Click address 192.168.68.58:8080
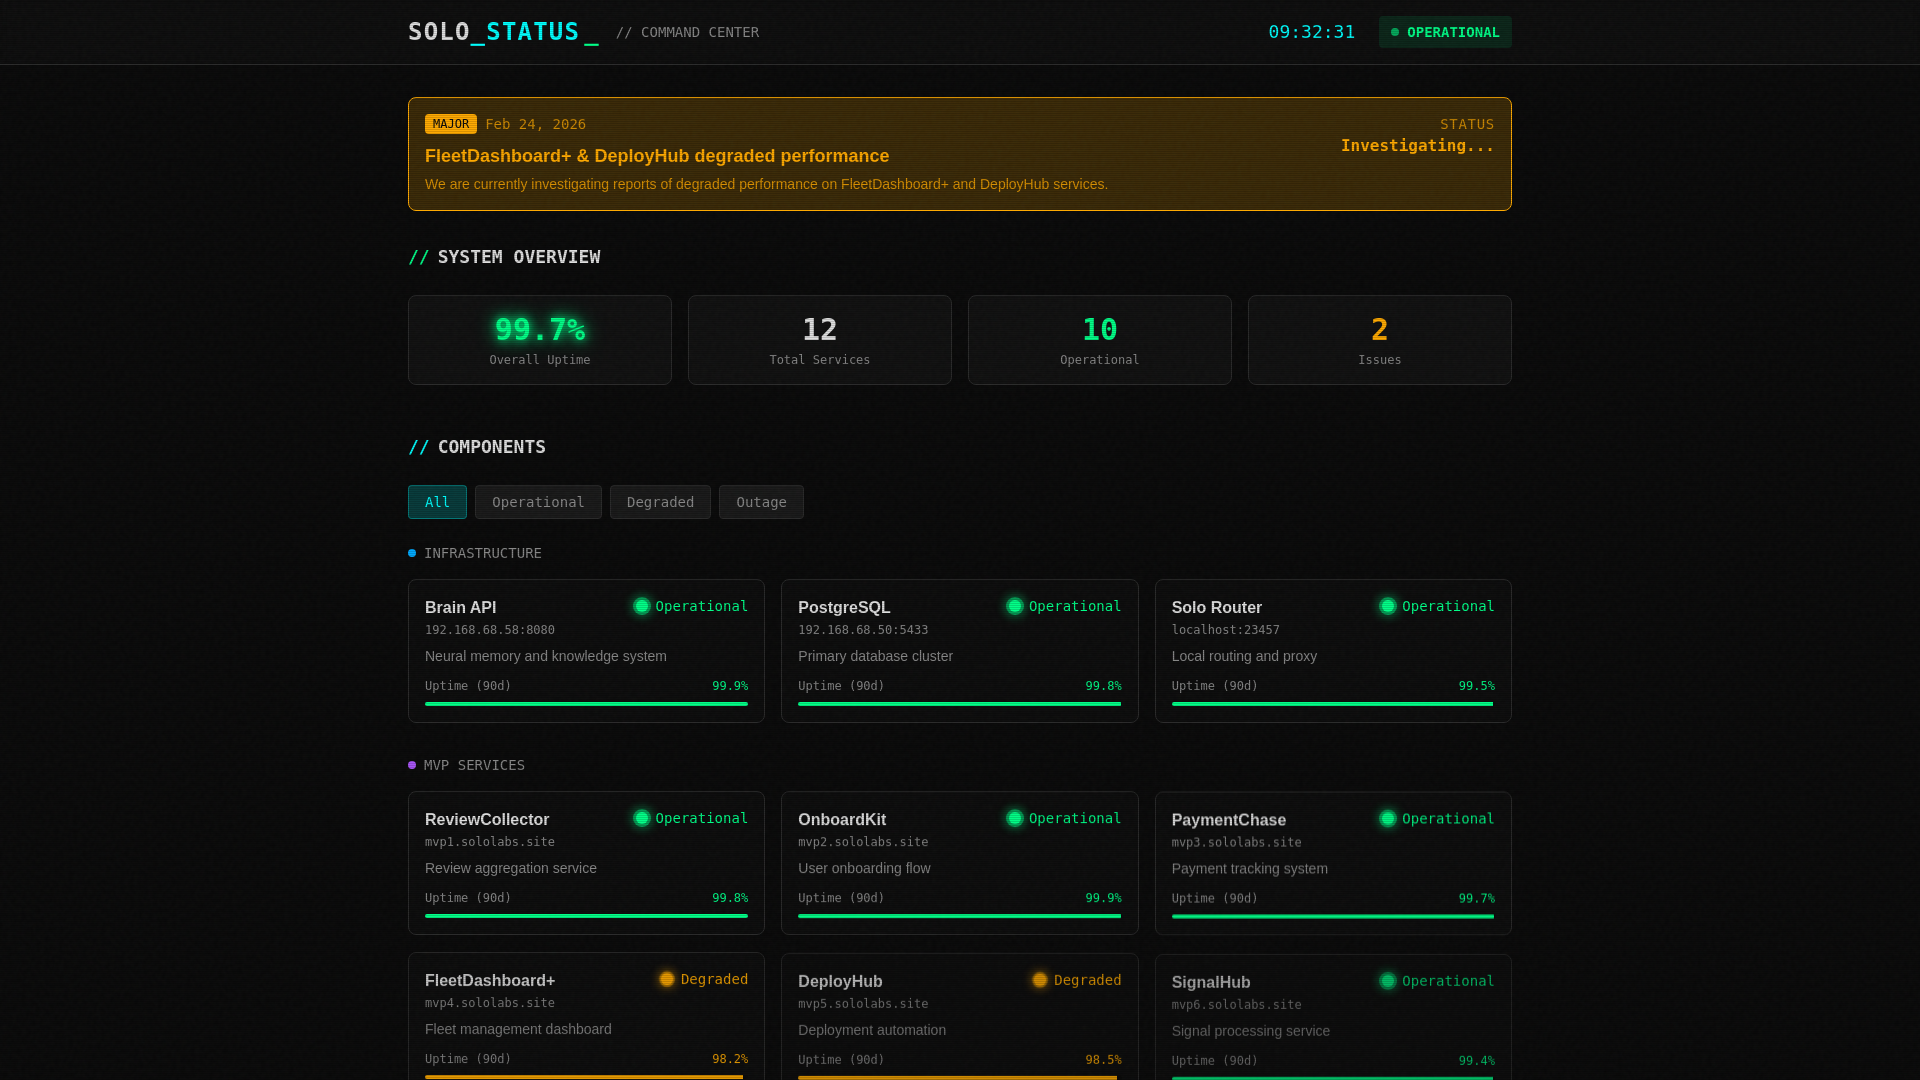Image resolution: width=1920 pixels, height=1080 pixels. 490,630
